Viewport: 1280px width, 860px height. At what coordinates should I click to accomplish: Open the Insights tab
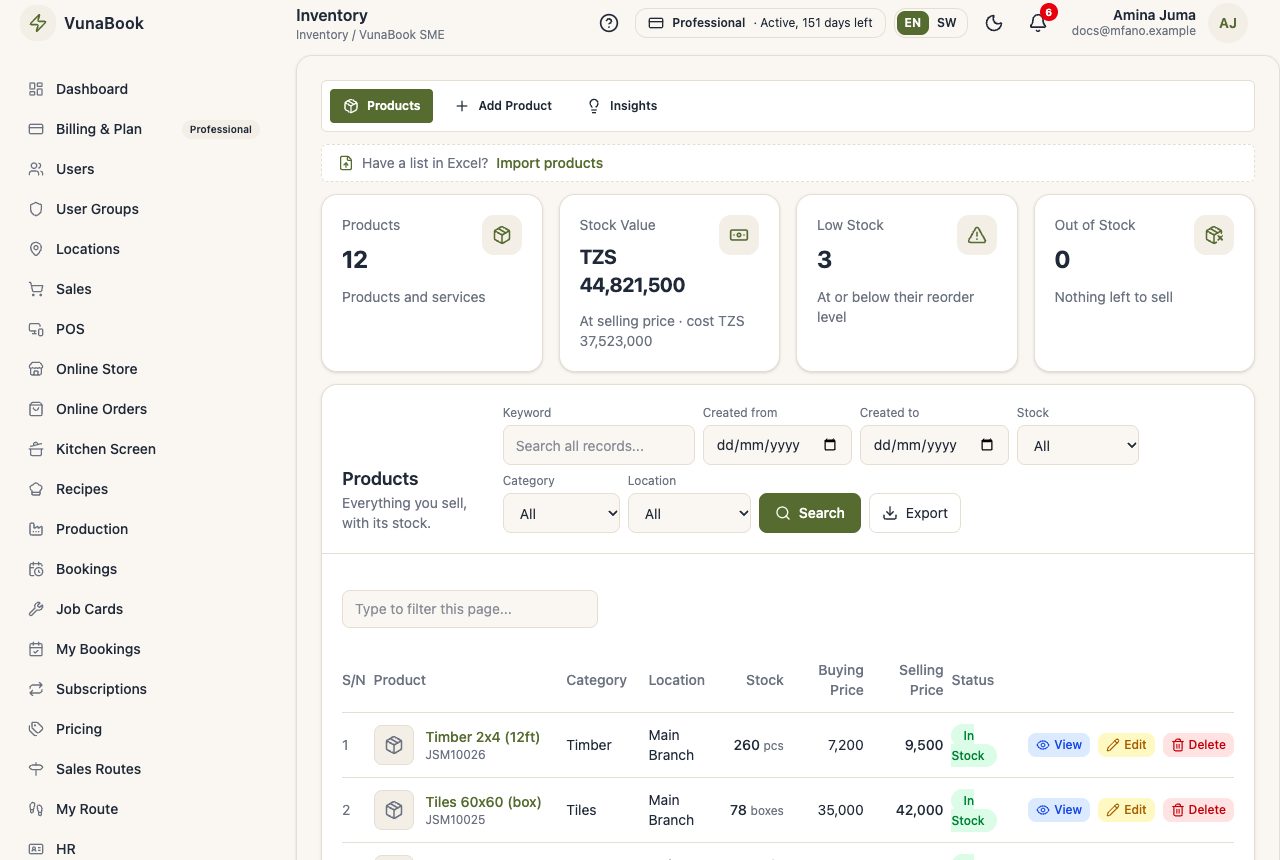pyautogui.click(x=622, y=106)
